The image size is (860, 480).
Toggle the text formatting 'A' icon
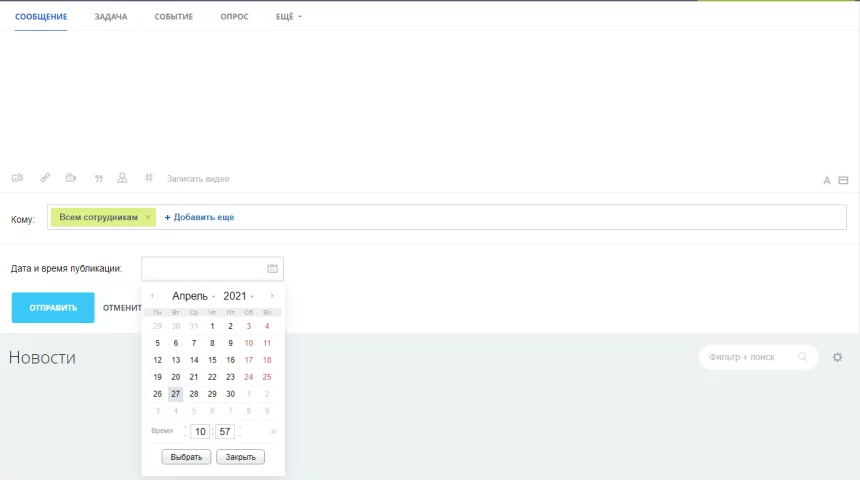point(827,181)
